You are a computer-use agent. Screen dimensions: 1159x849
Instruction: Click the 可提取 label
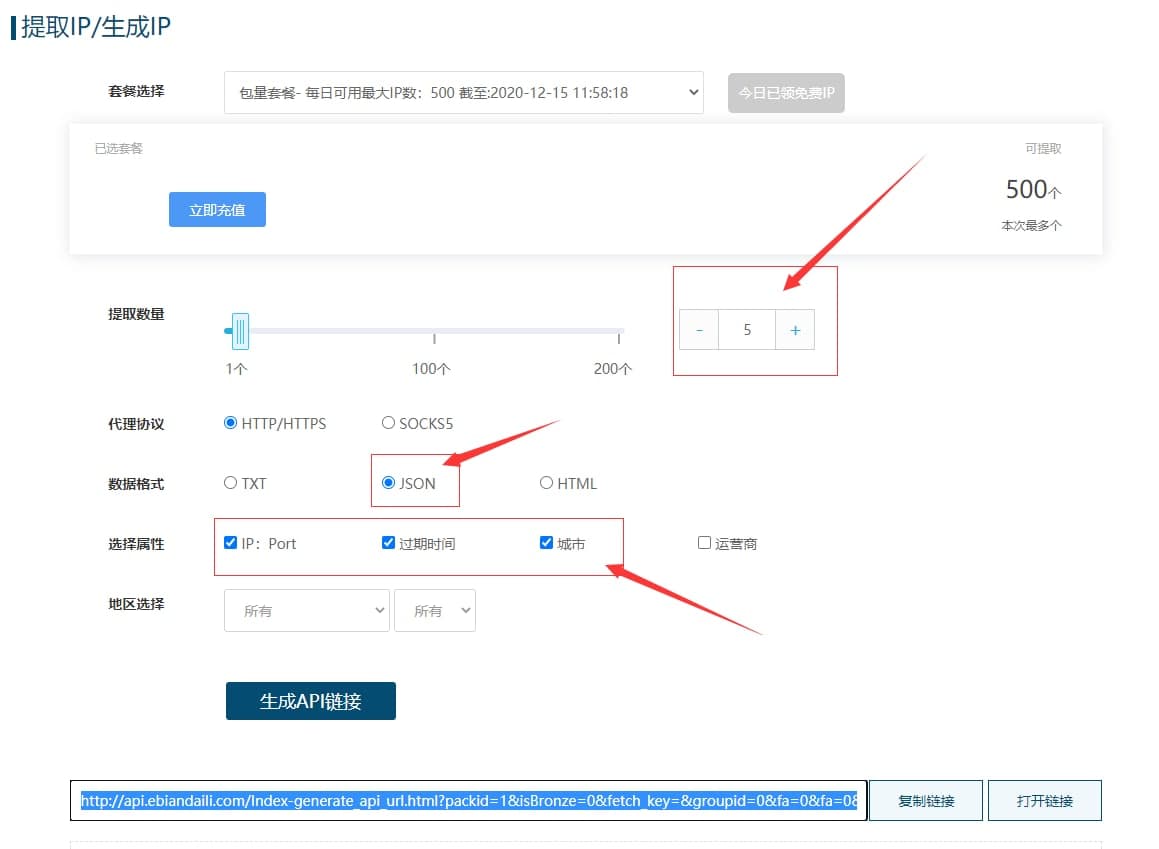(1043, 149)
